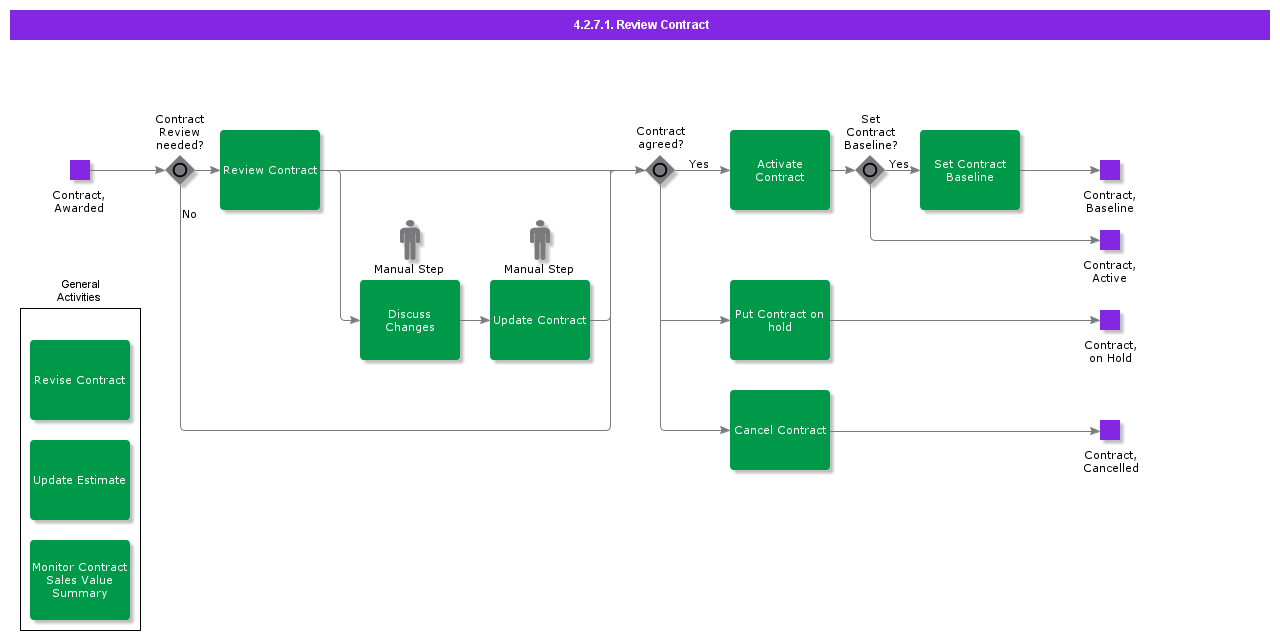Select the Contract, Active end event square
Screen dimensions: 1280x640
point(1110,240)
